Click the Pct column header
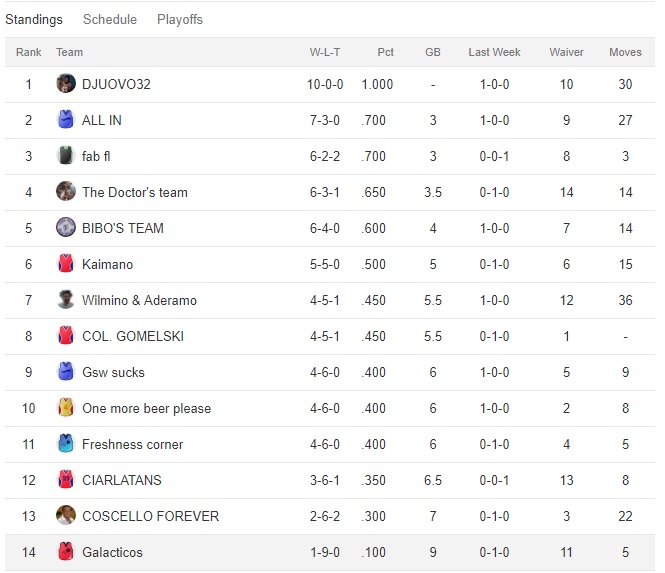This screenshot has height=573, width=665. tap(385, 52)
